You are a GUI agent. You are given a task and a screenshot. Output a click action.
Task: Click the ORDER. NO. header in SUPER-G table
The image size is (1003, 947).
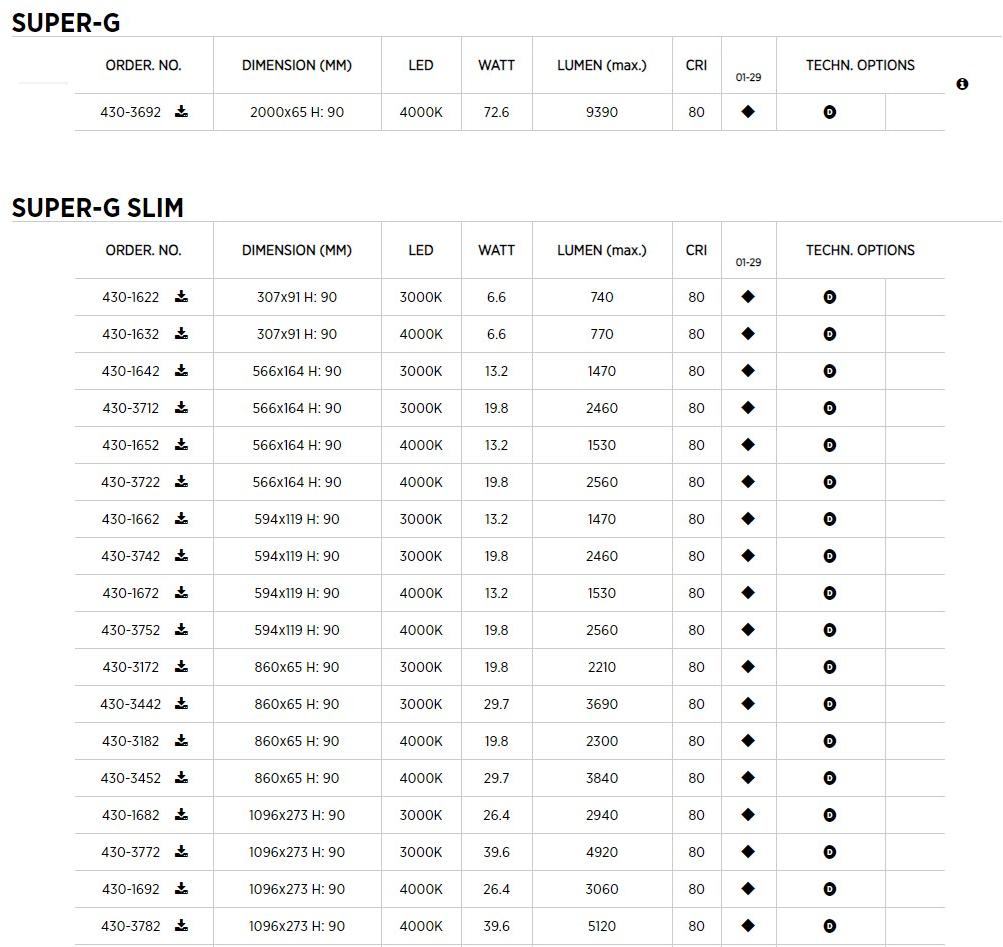pyautogui.click(x=143, y=65)
